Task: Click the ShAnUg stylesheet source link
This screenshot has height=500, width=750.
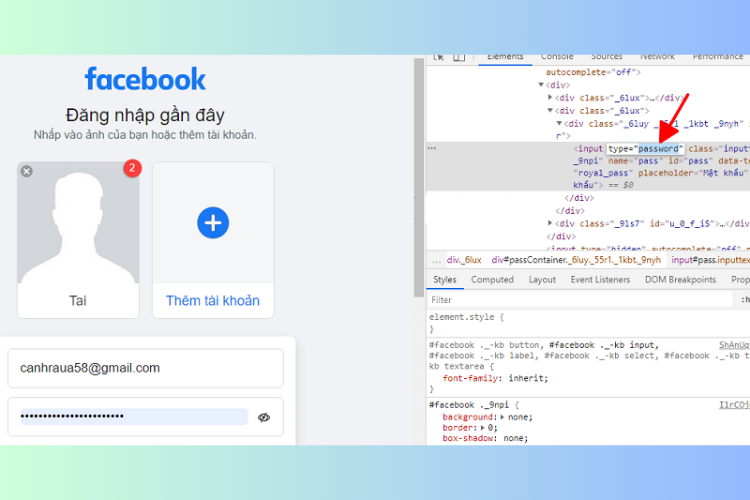Action: point(734,345)
